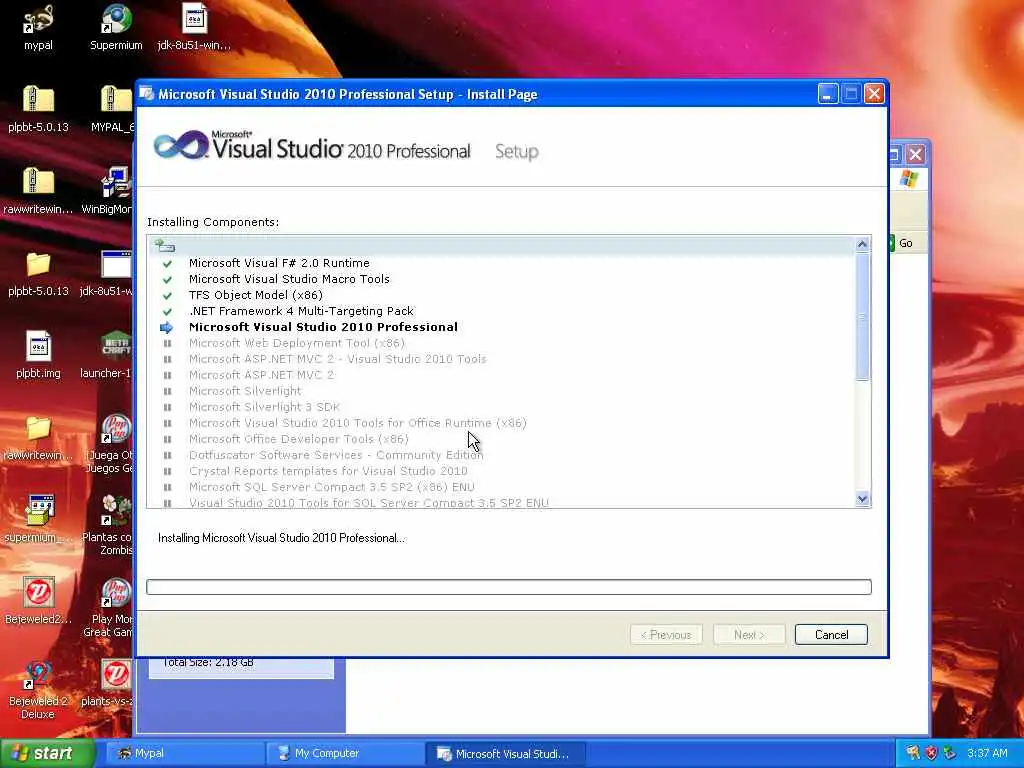
Task: Select Microsoft Office Developer Tools (x86) row
Action: [x=502, y=439]
